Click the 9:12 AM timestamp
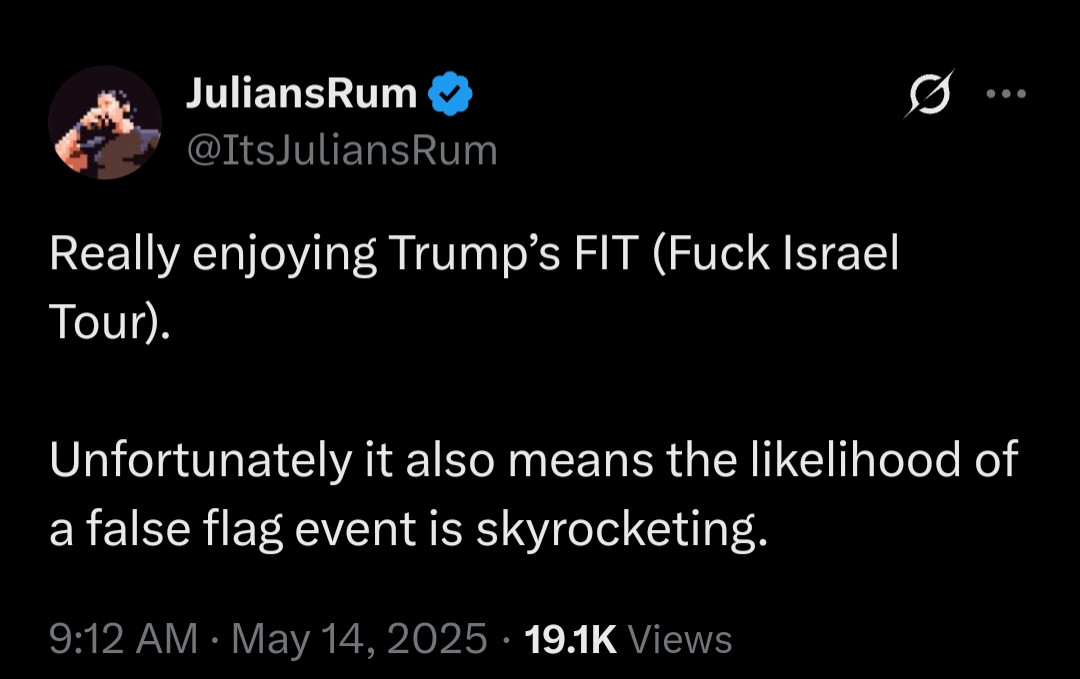 coord(124,639)
